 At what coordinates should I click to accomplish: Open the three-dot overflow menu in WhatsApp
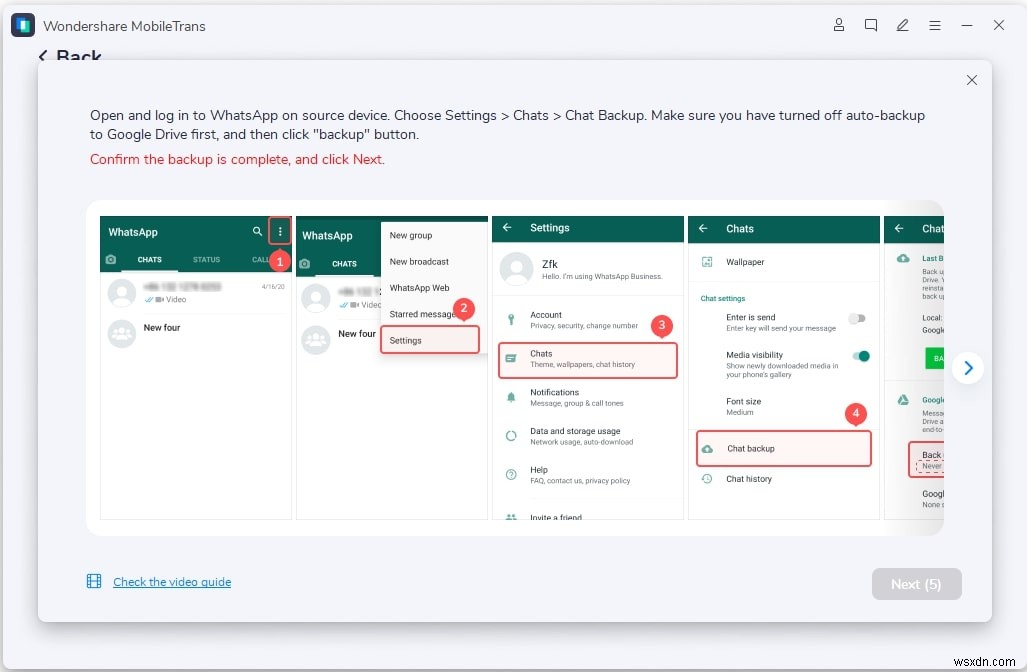pos(279,231)
